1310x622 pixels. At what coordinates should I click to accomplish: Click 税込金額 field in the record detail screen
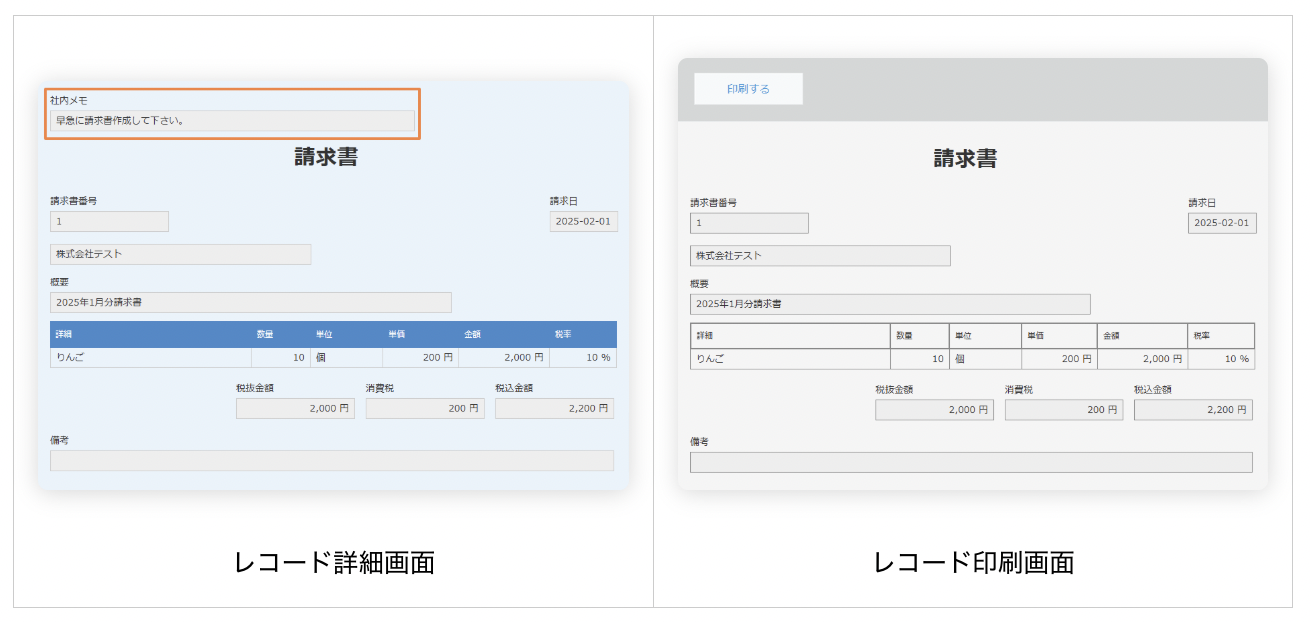pos(554,408)
